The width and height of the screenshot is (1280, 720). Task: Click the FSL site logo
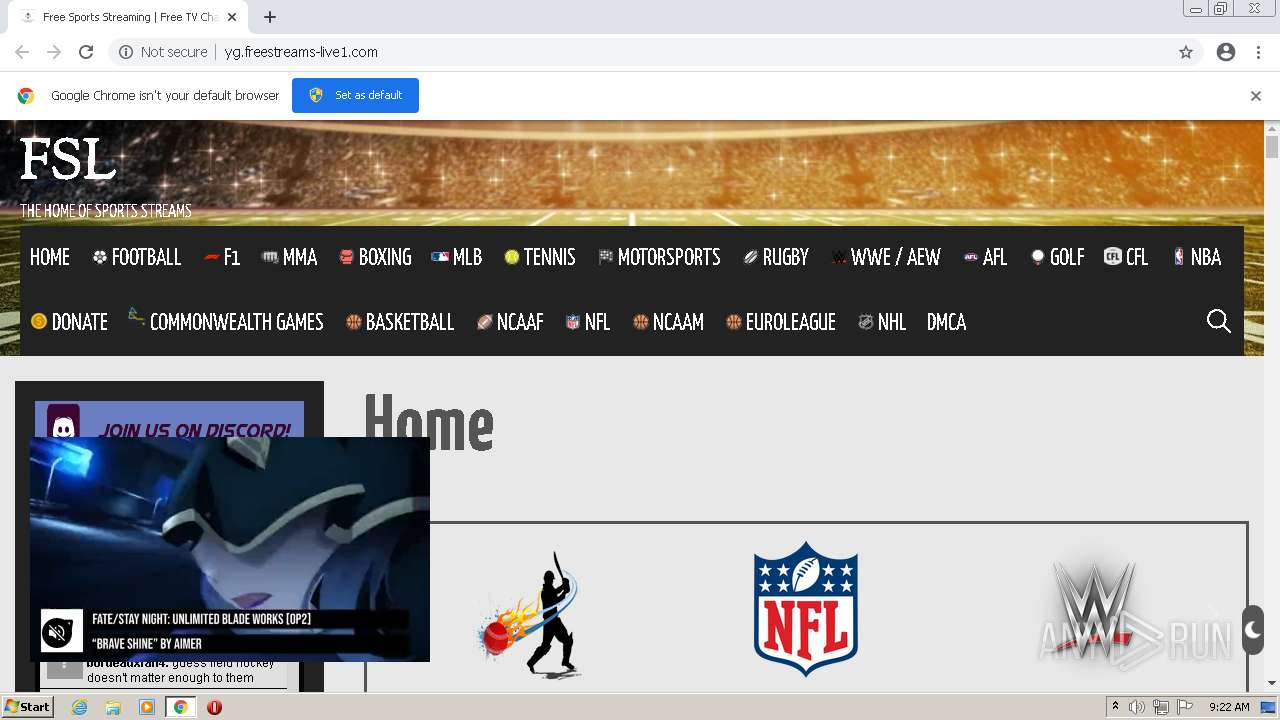68,160
